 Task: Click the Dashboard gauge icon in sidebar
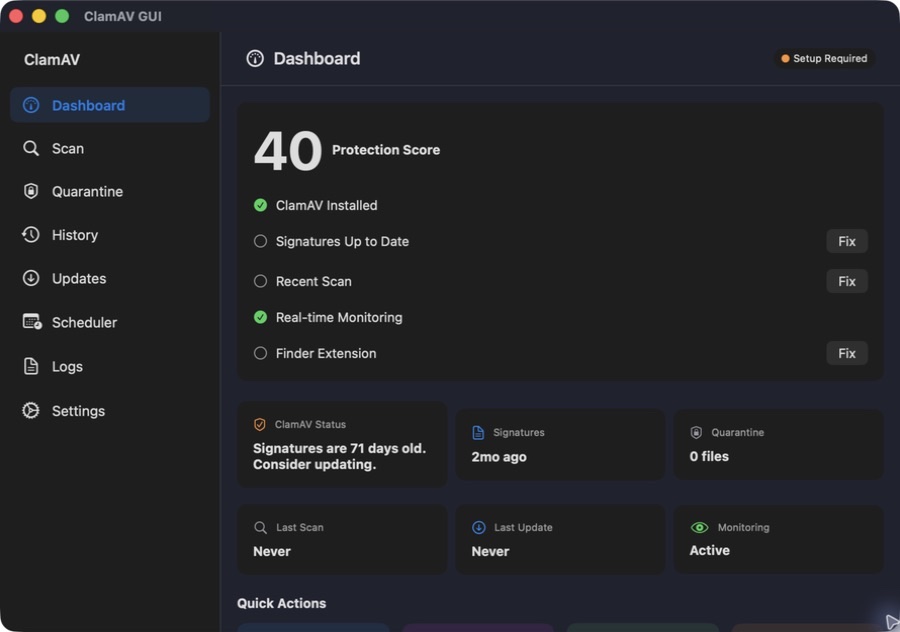(31, 105)
